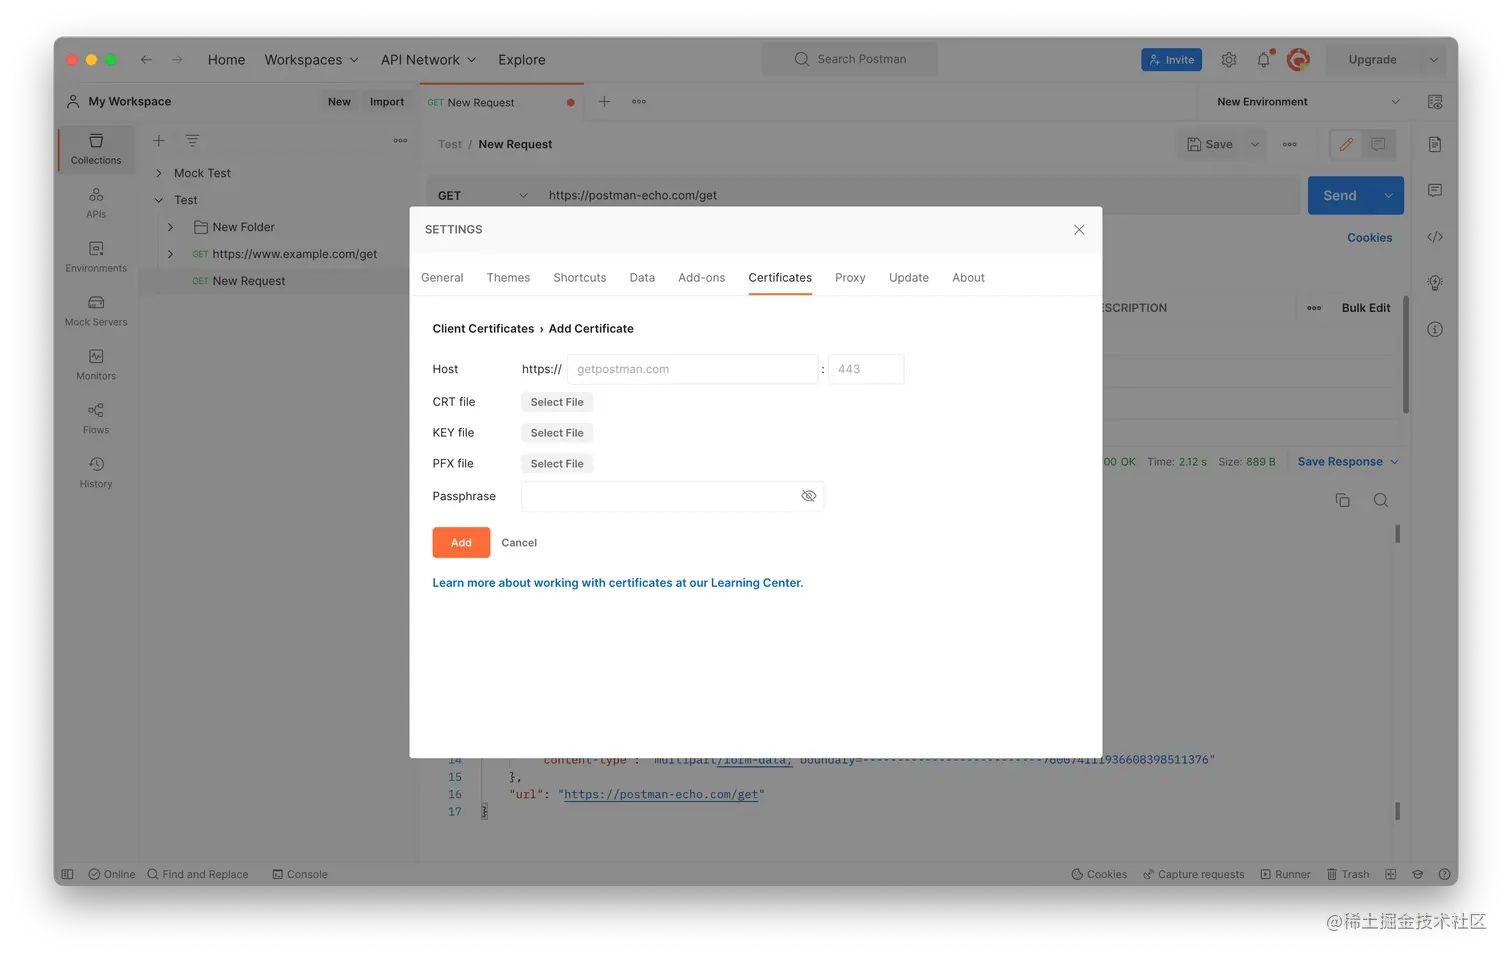Expand the Mock Test collection

point(158,173)
